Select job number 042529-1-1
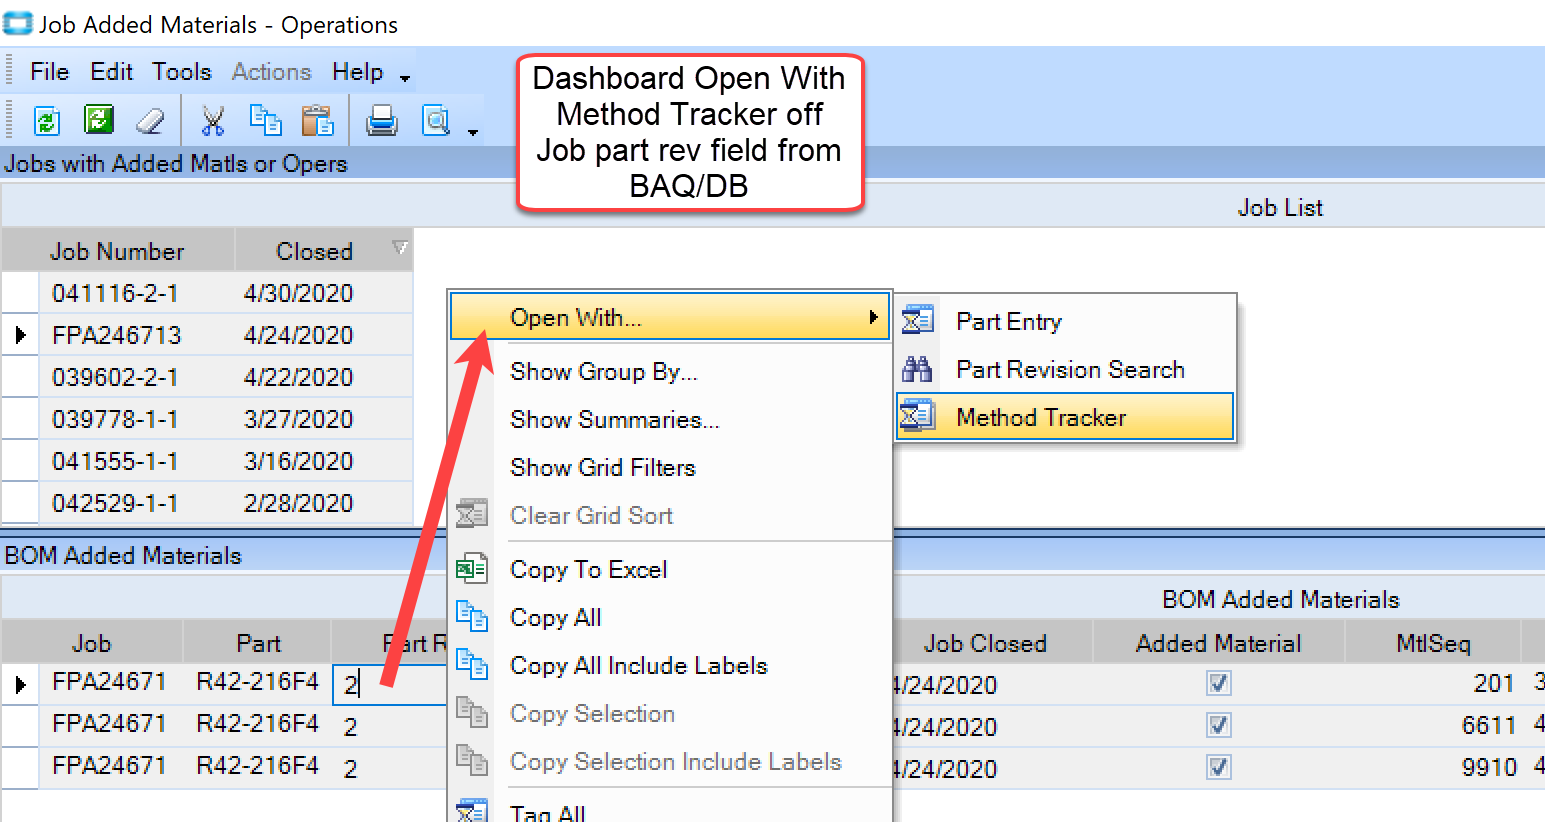The height and width of the screenshot is (822, 1545). pyautogui.click(x=115, y=503)
